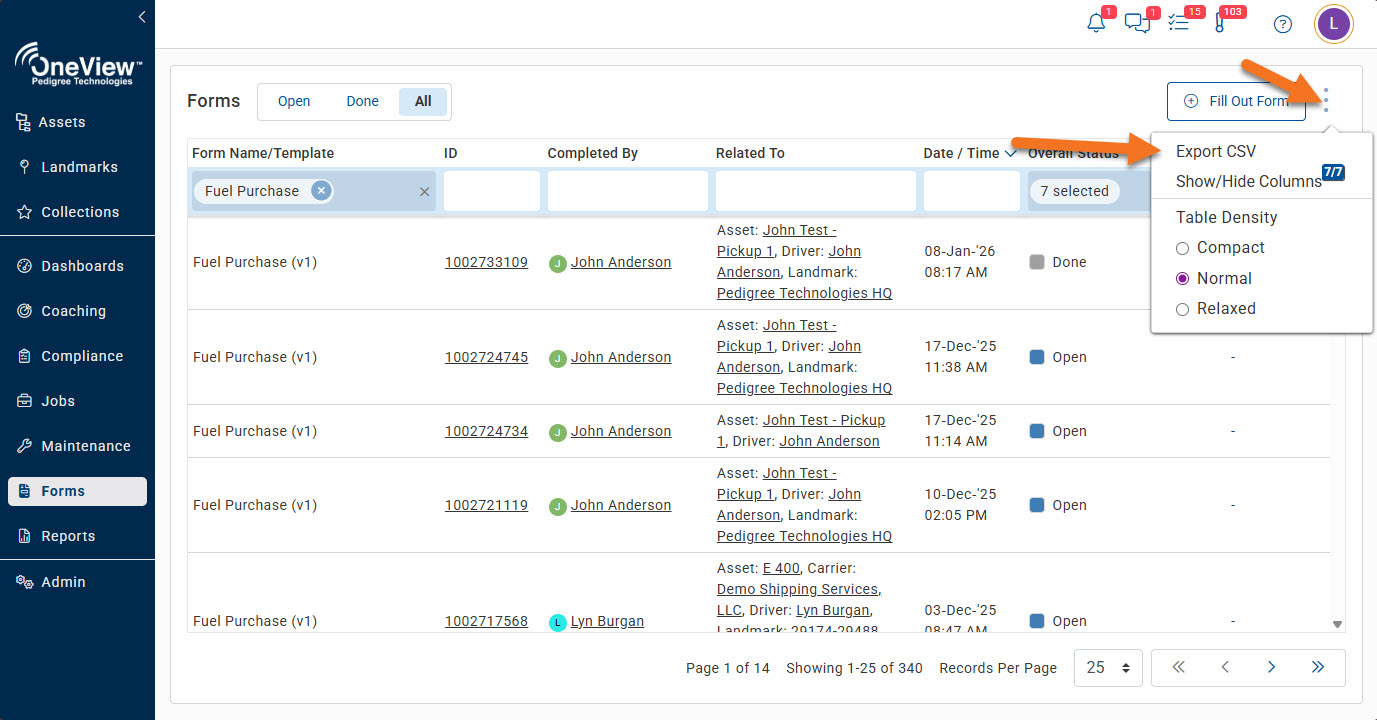Sort by the Date / Time column arrow

[x=1011, y=153]
